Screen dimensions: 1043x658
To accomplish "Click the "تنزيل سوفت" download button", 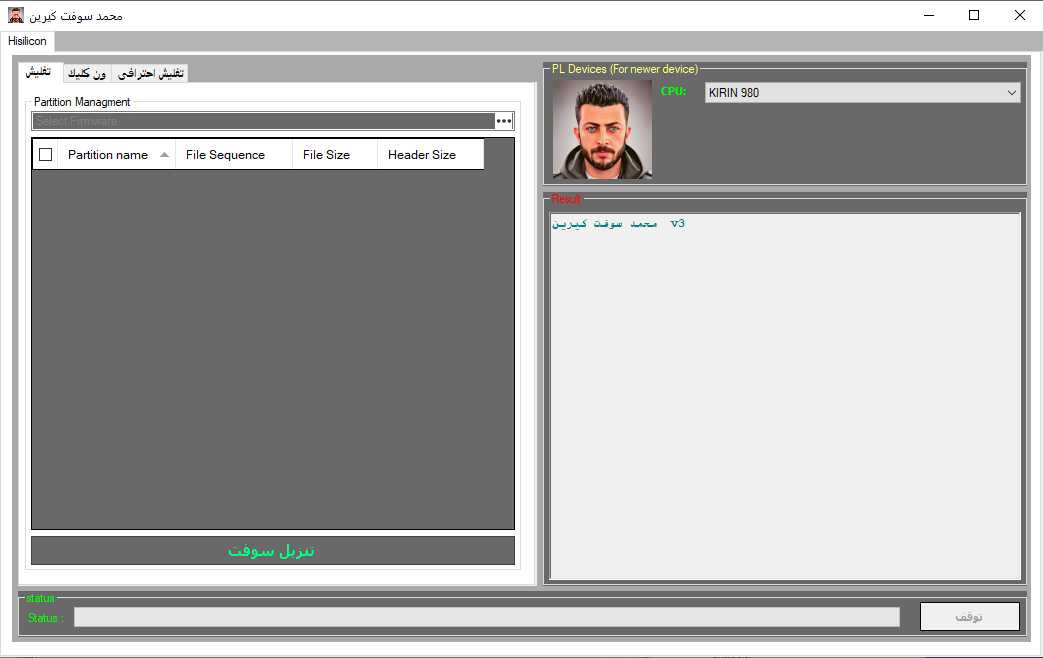I will click(272, 550).
